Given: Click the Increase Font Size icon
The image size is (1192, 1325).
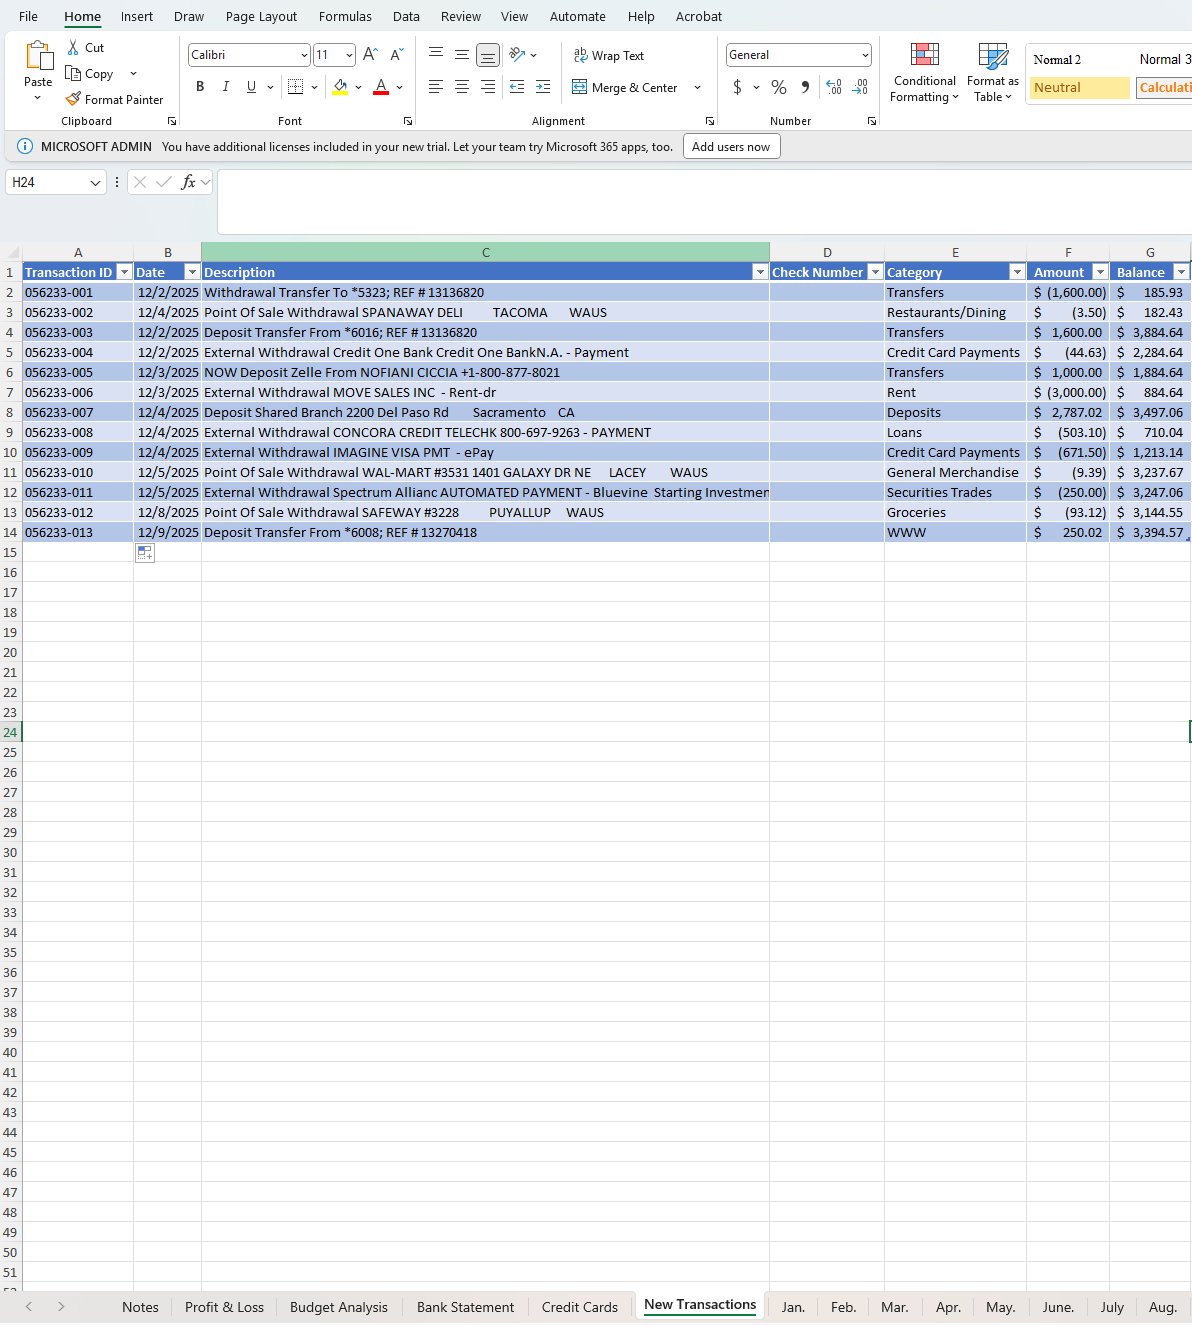Looking at the screenshot, I should (x=370, y=55).
